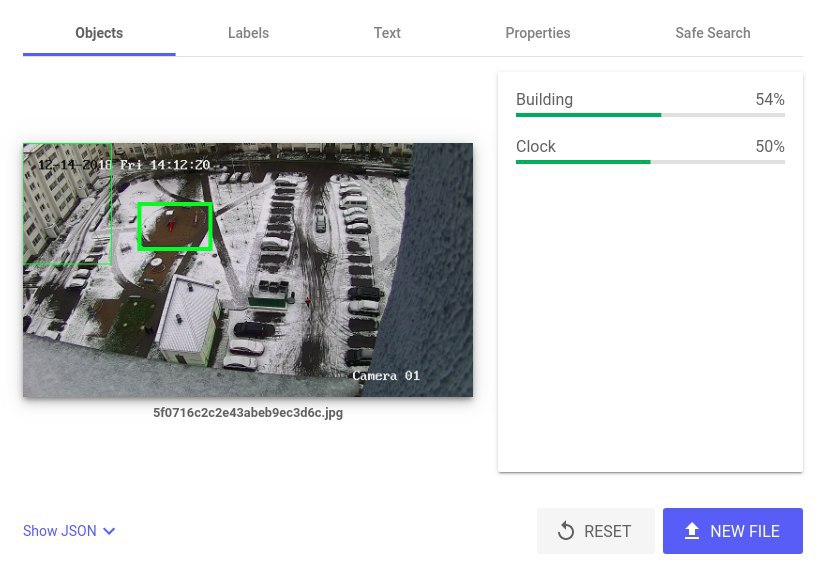Select the Building detection result
821x564 pixels.
(x=650, y=104)
